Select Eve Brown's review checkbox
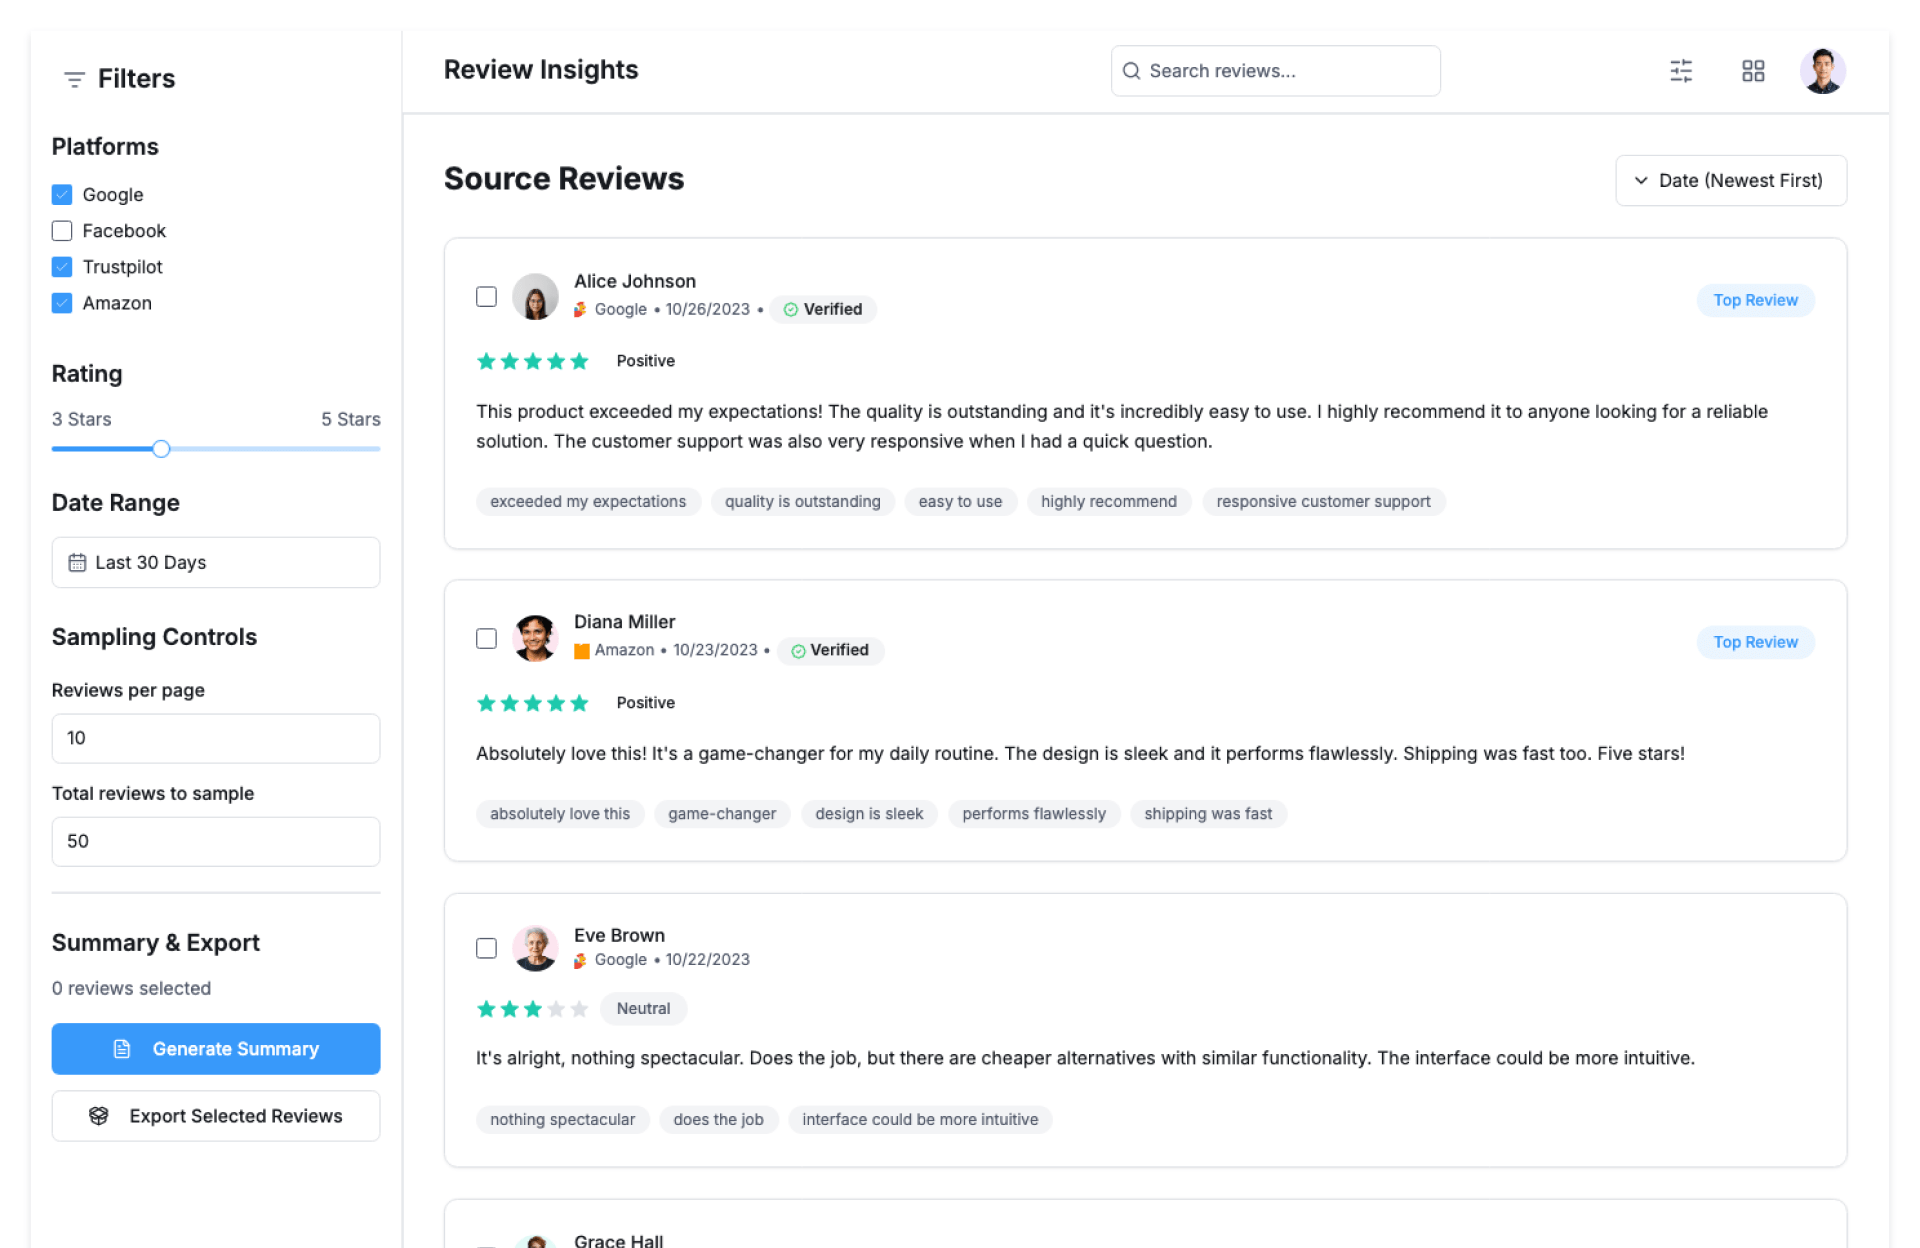The width and height of the screenshot is (1920, 1248). [x=486, y=948]
